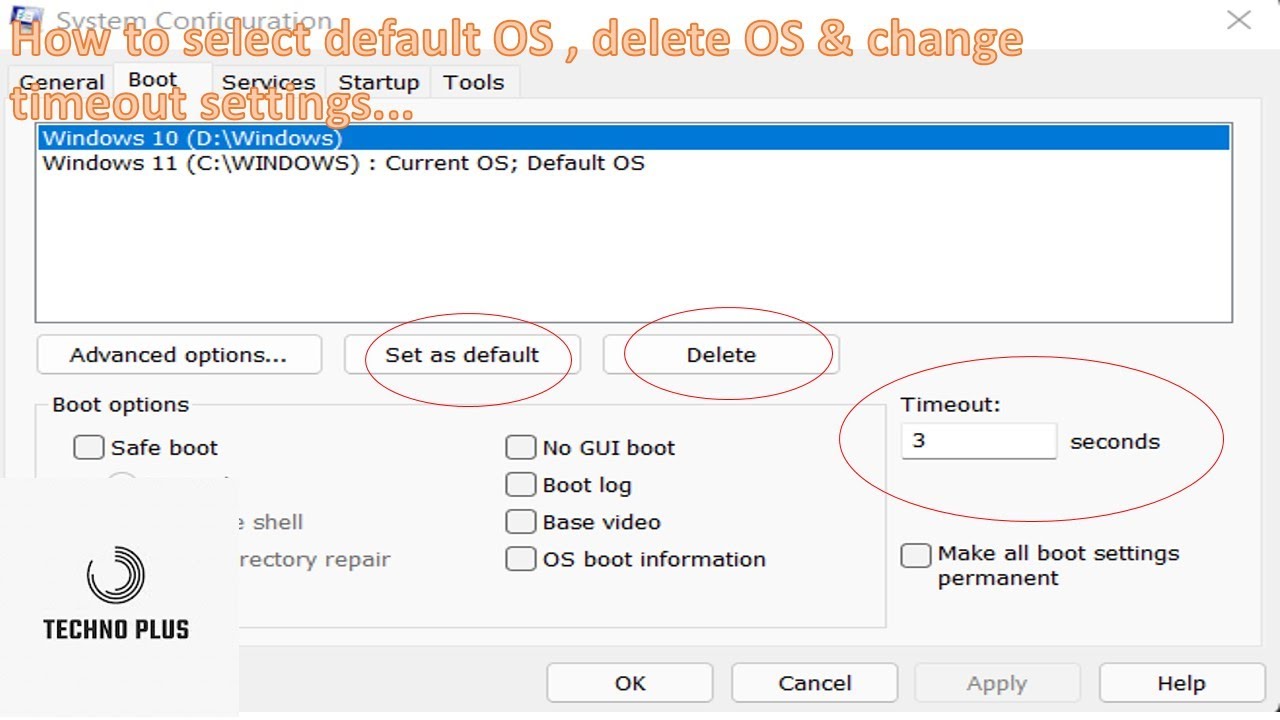
Task: Cancel the System Configuration dialog
Action: point(815,683)
